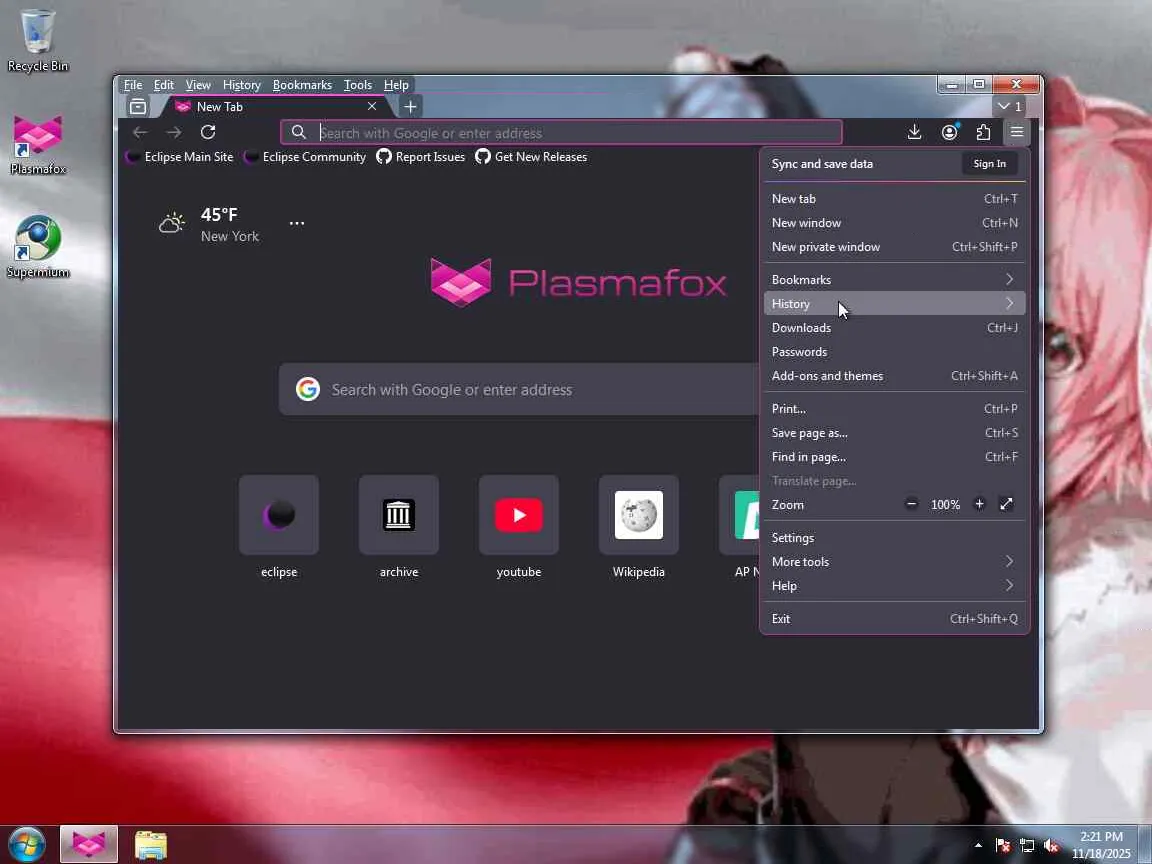Viewport: 1152px width, 864px height.
Task: Open the Bookmarks menu in the menu bar
Action: [302, 85]
